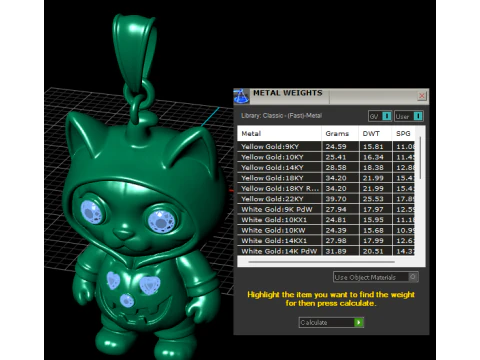
Task: Click the Library: Classic - (Fast)-Metal label
Action: coord(281,116)
